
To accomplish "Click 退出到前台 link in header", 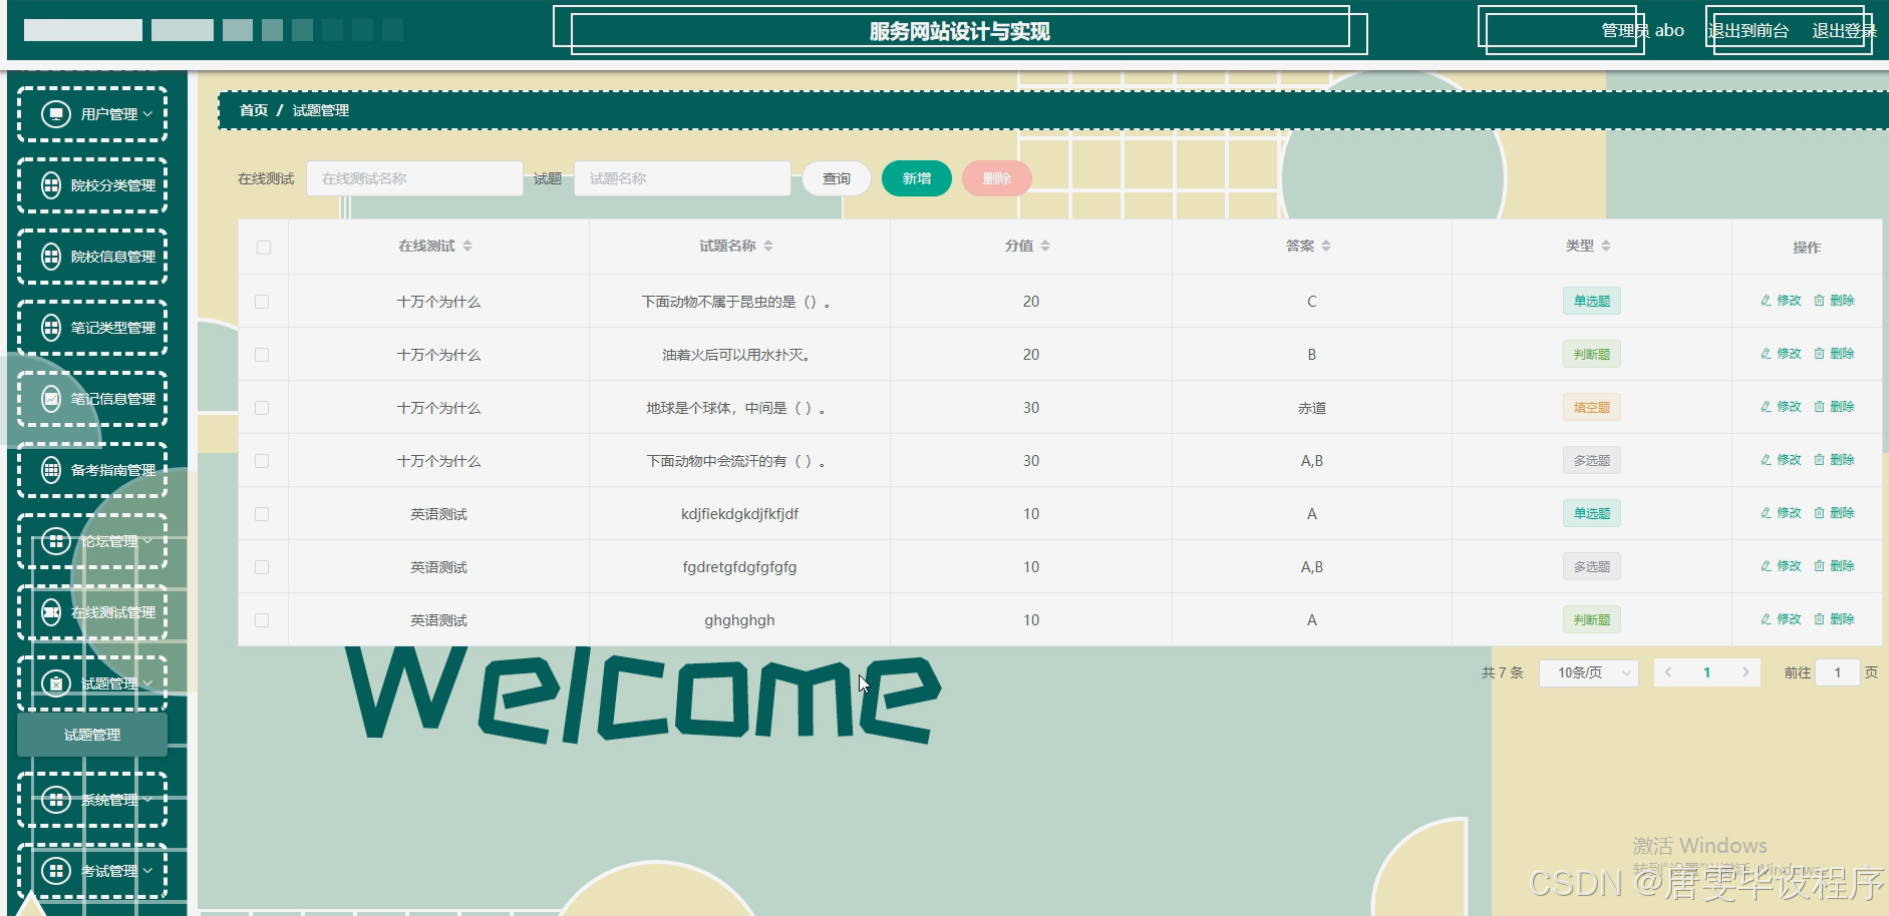I will tap(1749, 31).
